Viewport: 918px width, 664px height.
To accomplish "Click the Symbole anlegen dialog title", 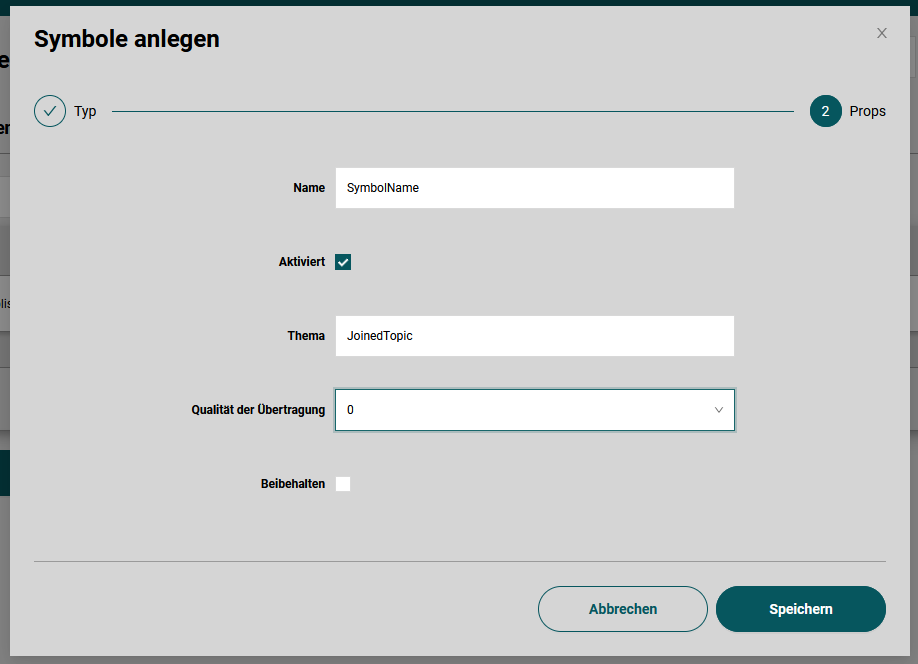I will (127, 39).
